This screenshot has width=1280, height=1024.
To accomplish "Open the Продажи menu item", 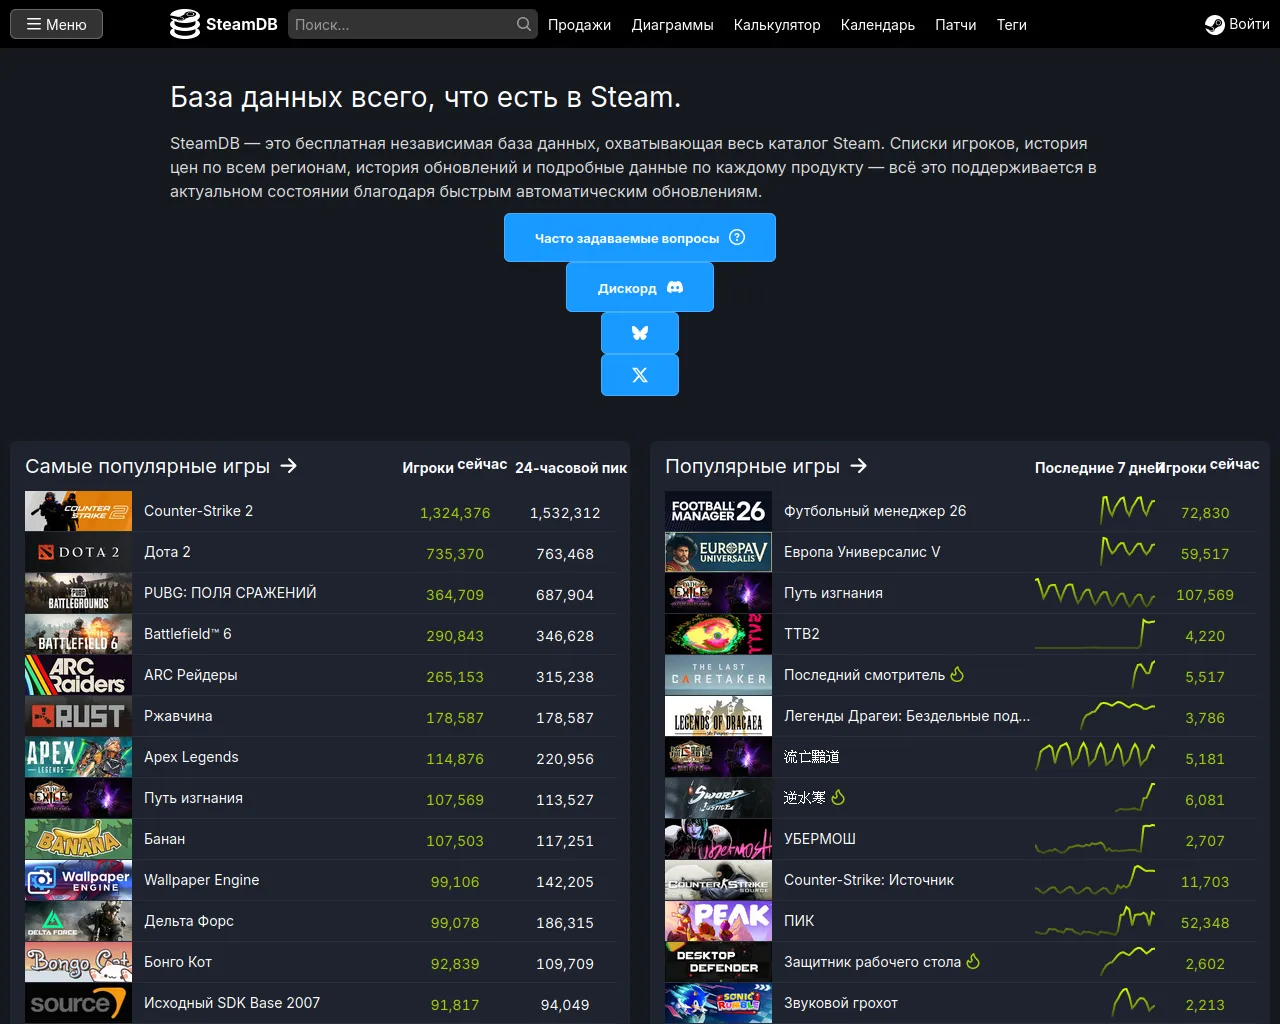I will click(579, 24).
